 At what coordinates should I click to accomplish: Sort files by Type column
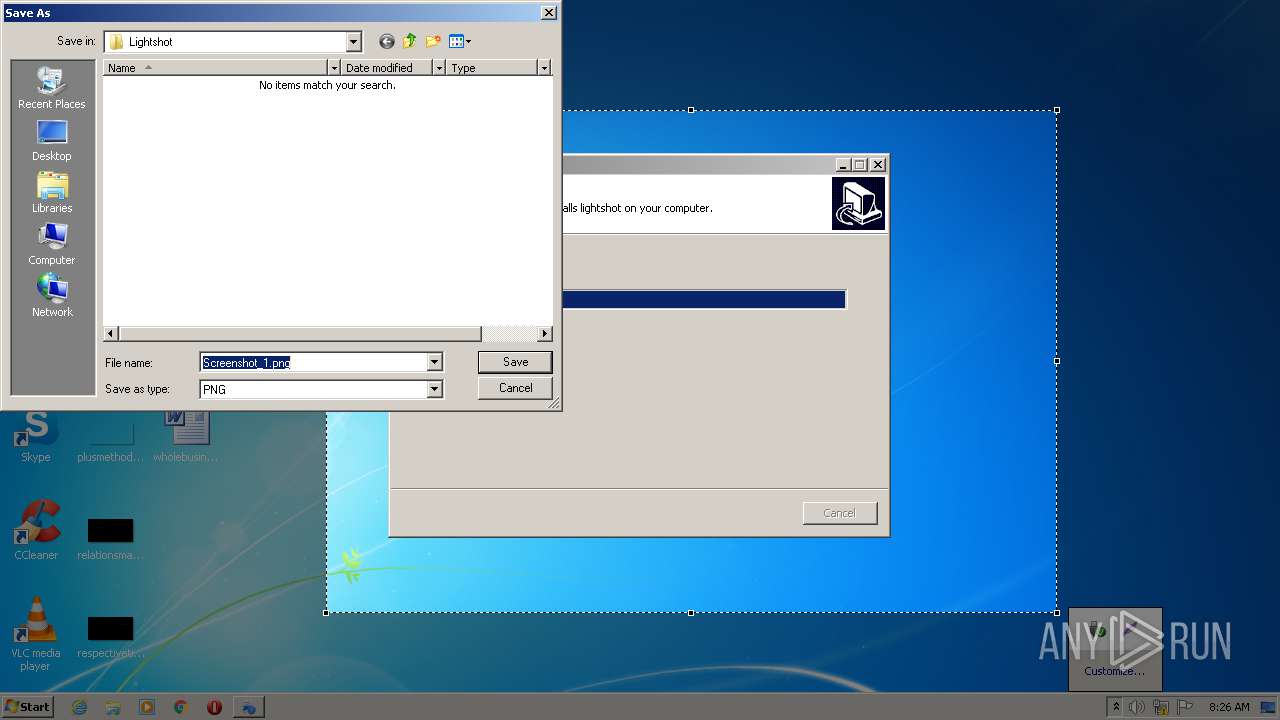click(x=492, y=68)
